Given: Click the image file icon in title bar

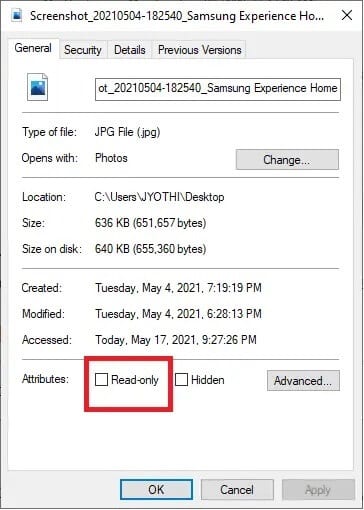Looking at the screenshot, I should click(x=17, y=16).
